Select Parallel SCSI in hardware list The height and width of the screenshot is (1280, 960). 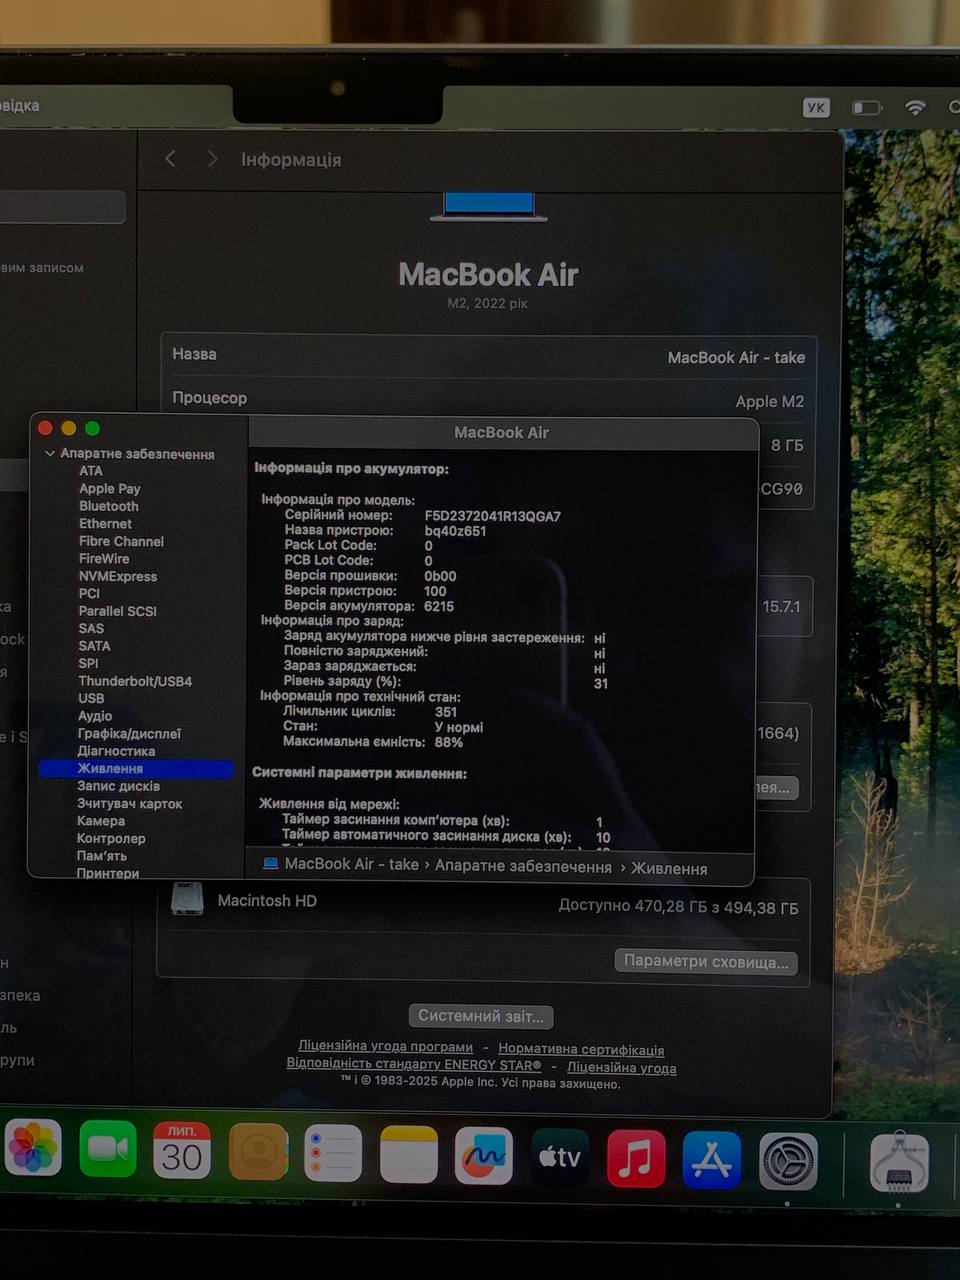[118, 611]
